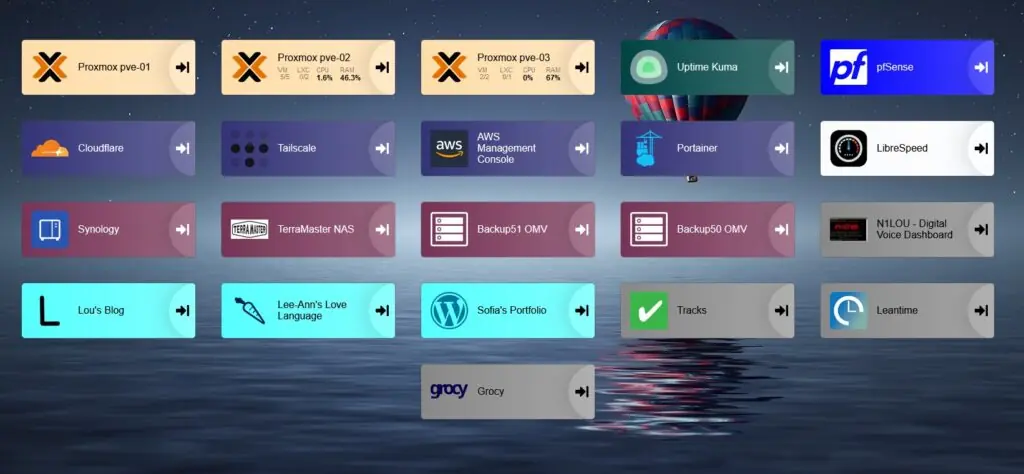
Task: Click the Backup51 OMV server icon
Action: point(449,229)
